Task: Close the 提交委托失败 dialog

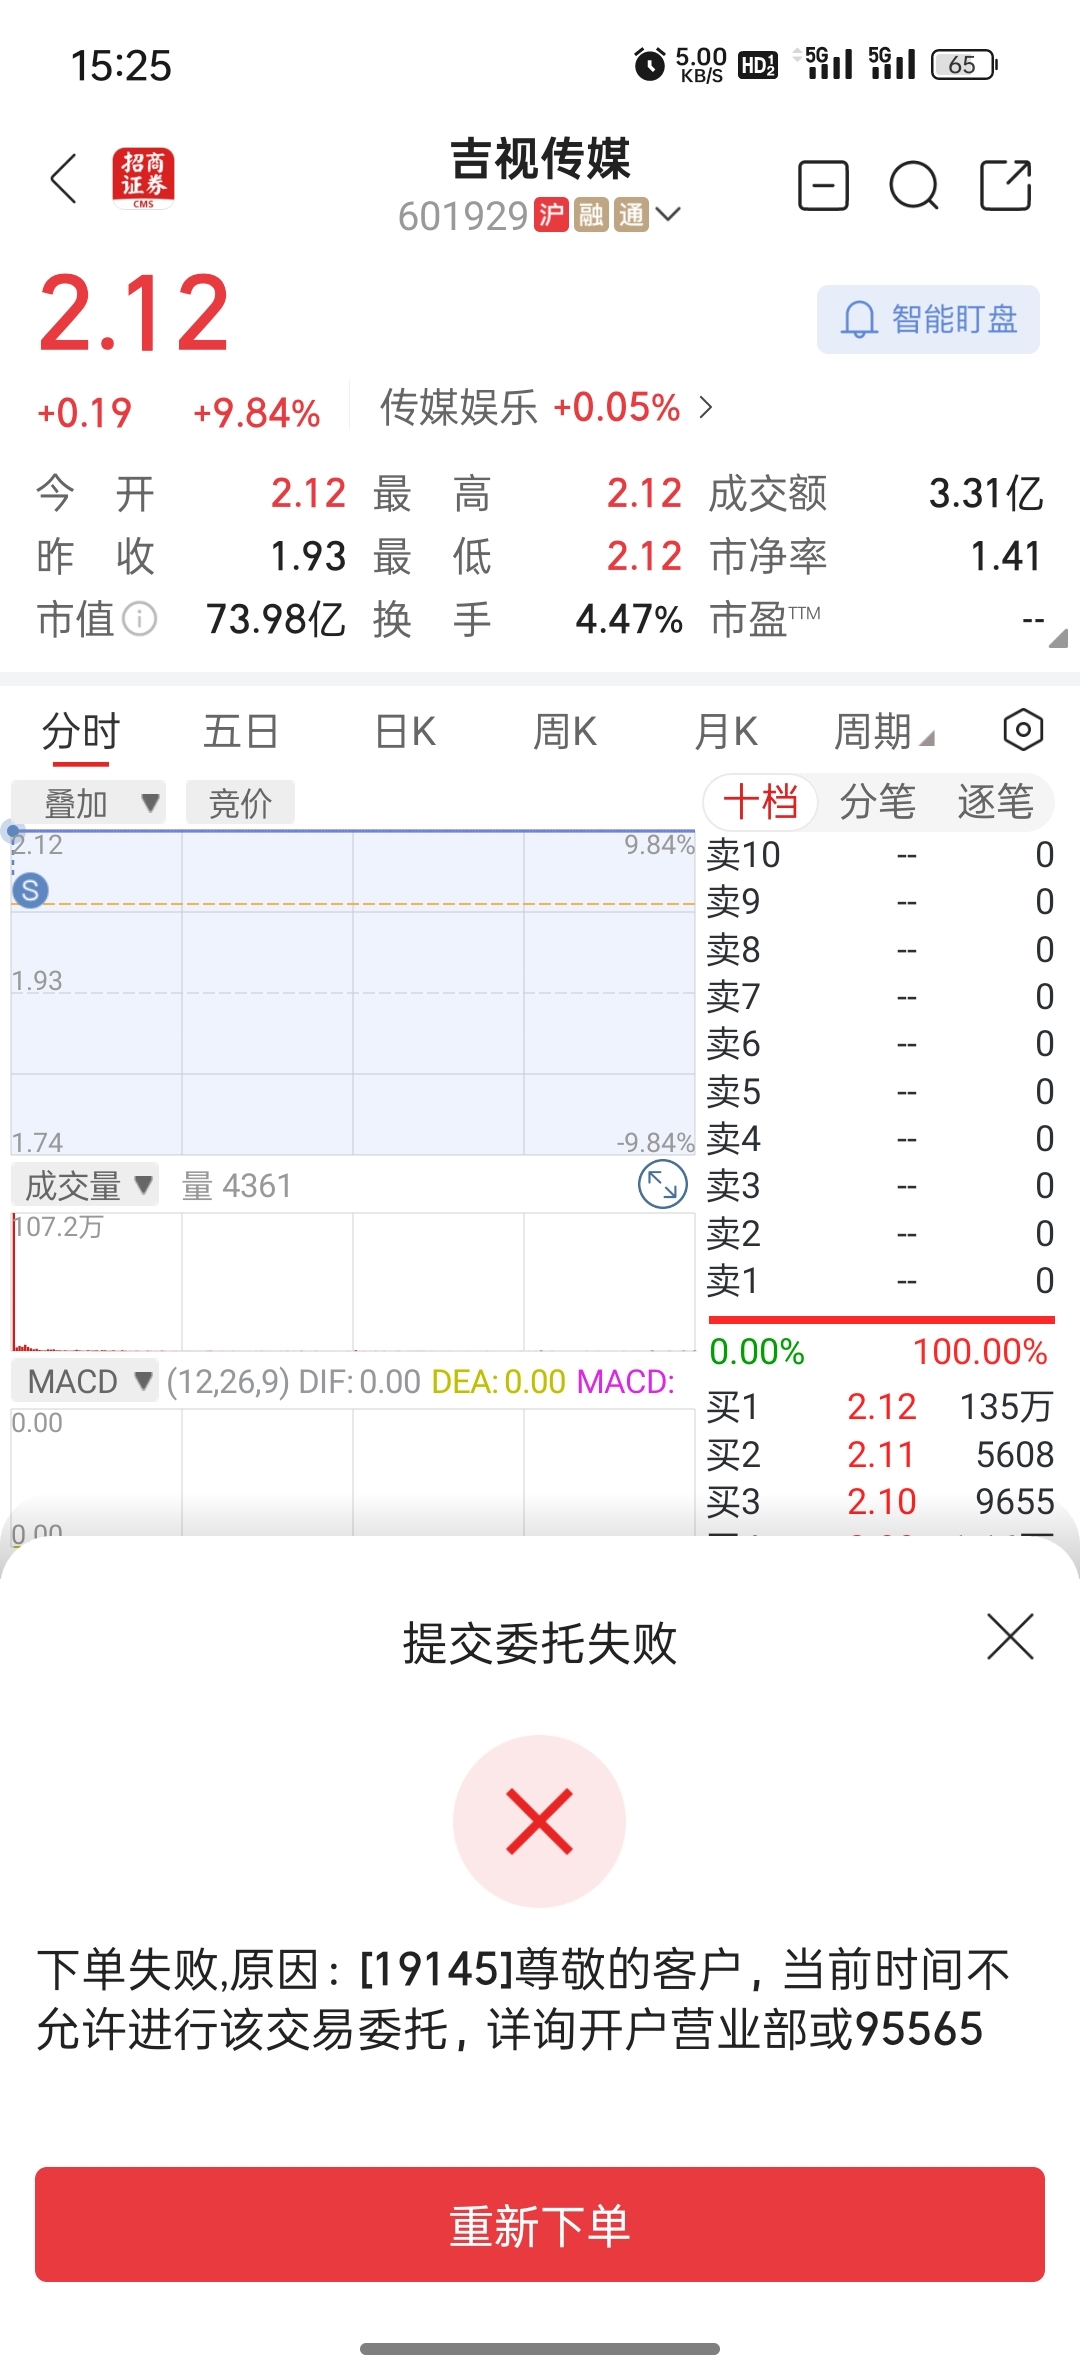Action: click(x=1010, y=1637)
